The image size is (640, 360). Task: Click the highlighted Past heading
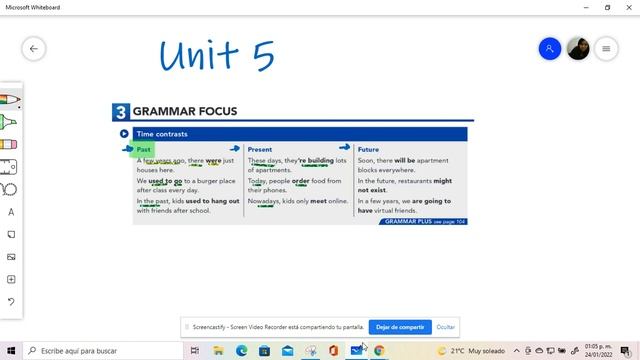[143, 149]
